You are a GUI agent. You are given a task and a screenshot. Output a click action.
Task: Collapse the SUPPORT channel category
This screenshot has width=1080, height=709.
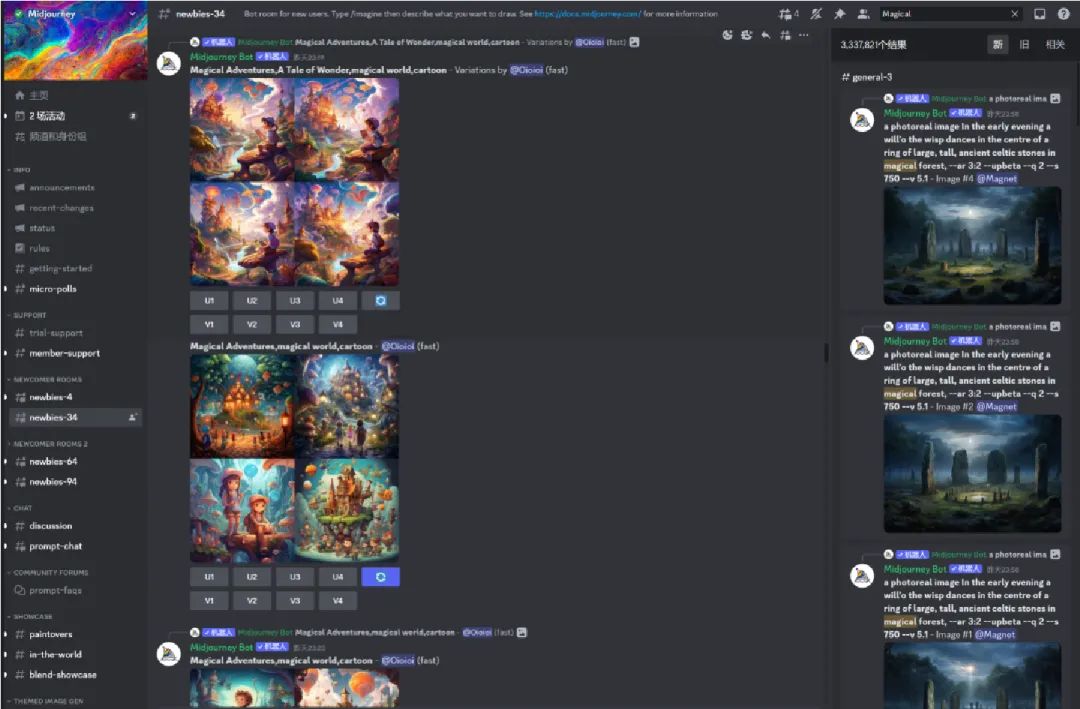[x=27, y=315]
